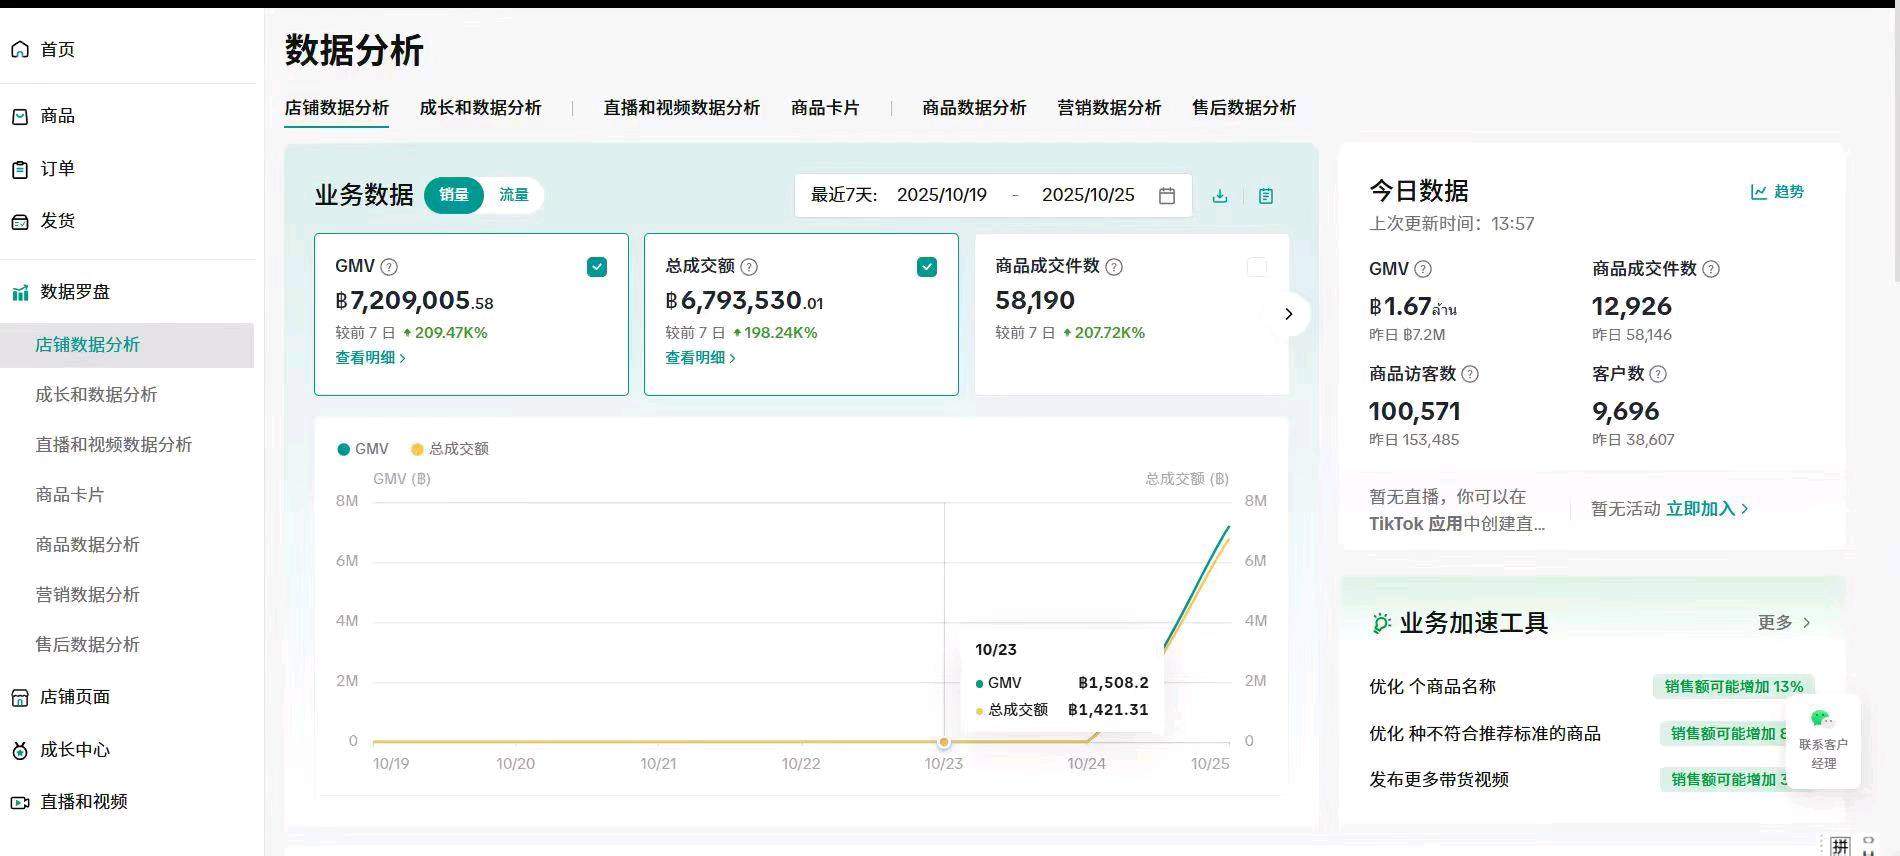Image resolution: width=1900 pixels, height=856 pixels.
Task: Open 店铺数据分析 in sidebar submenu
Action: (x=127, y=345)
